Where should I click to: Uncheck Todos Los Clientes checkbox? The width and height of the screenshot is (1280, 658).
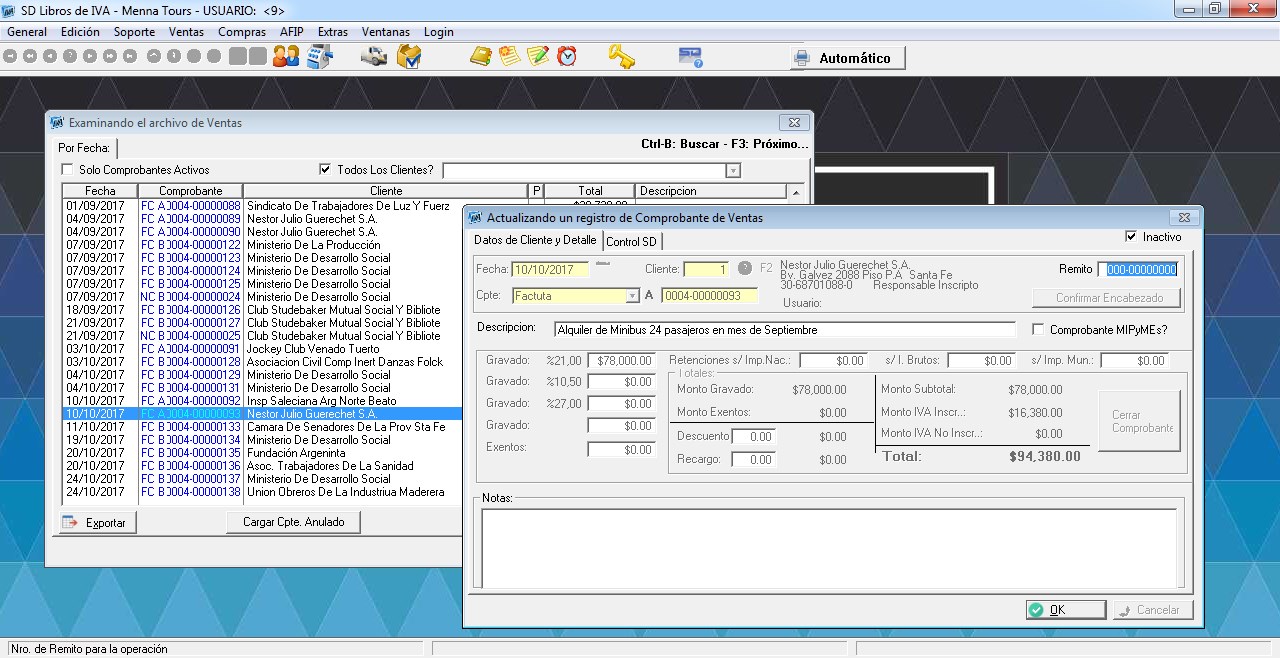325,170
